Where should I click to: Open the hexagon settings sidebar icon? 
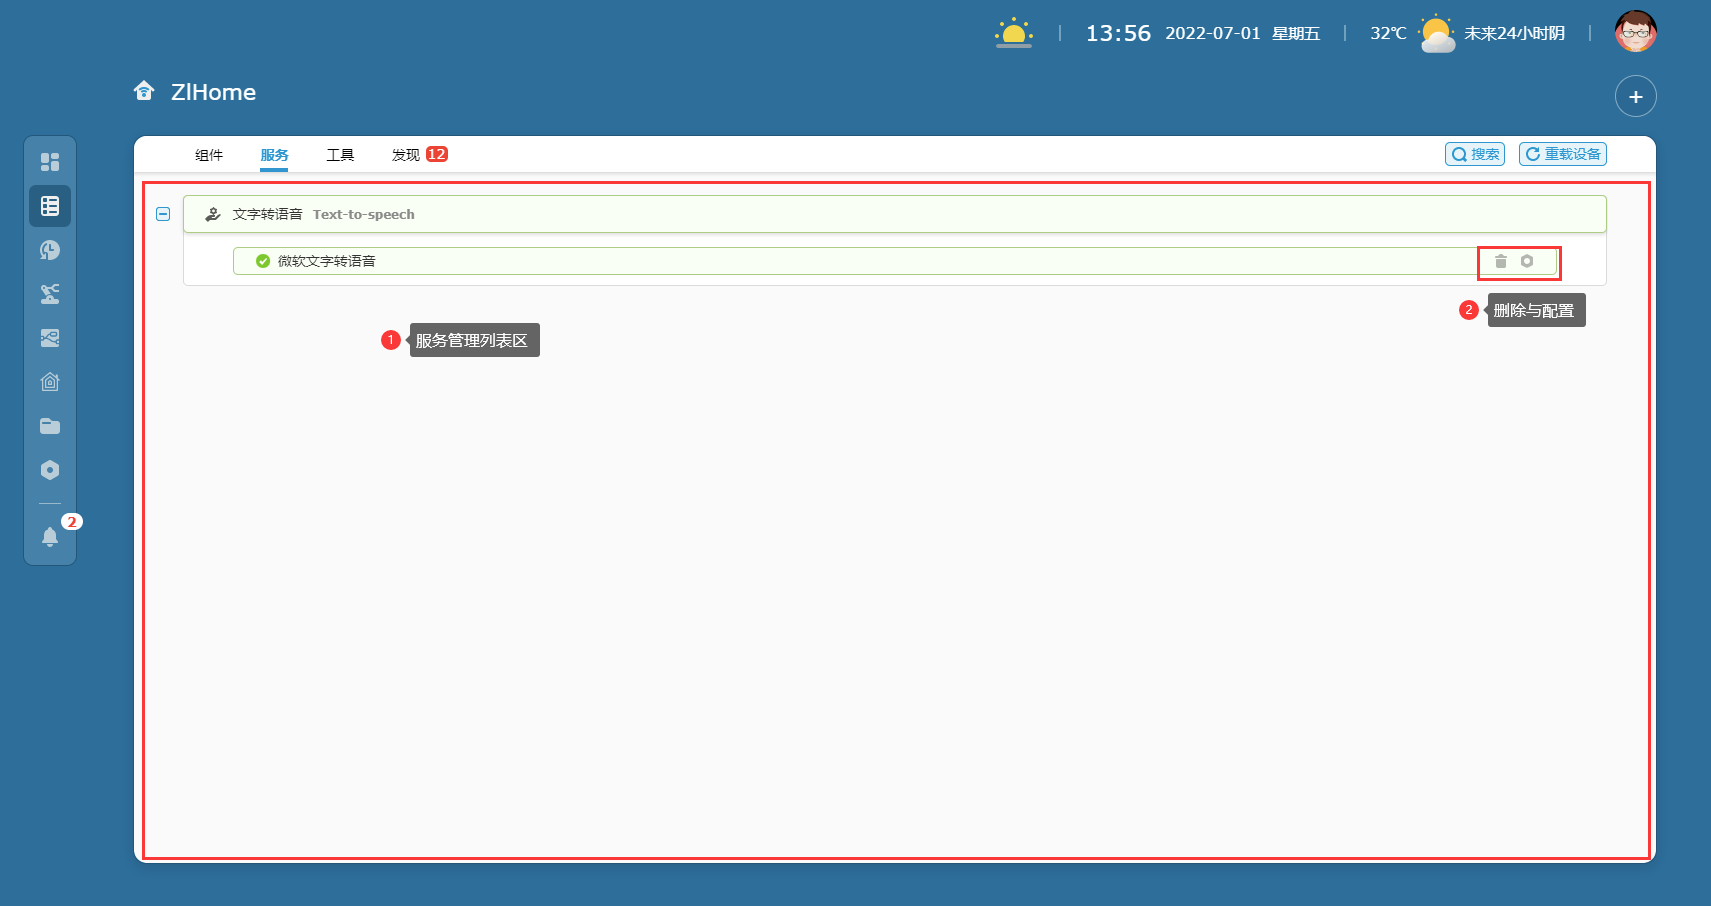click(x=50, y=470)
